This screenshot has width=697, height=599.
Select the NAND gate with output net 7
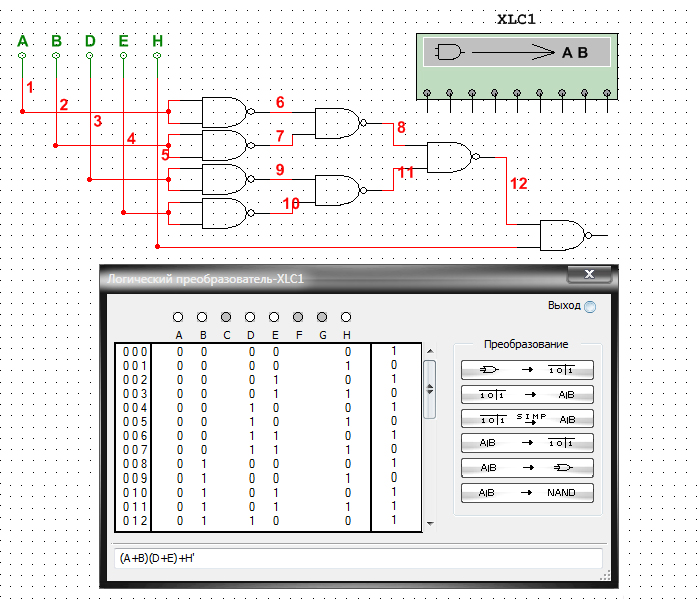pos(226,145)
